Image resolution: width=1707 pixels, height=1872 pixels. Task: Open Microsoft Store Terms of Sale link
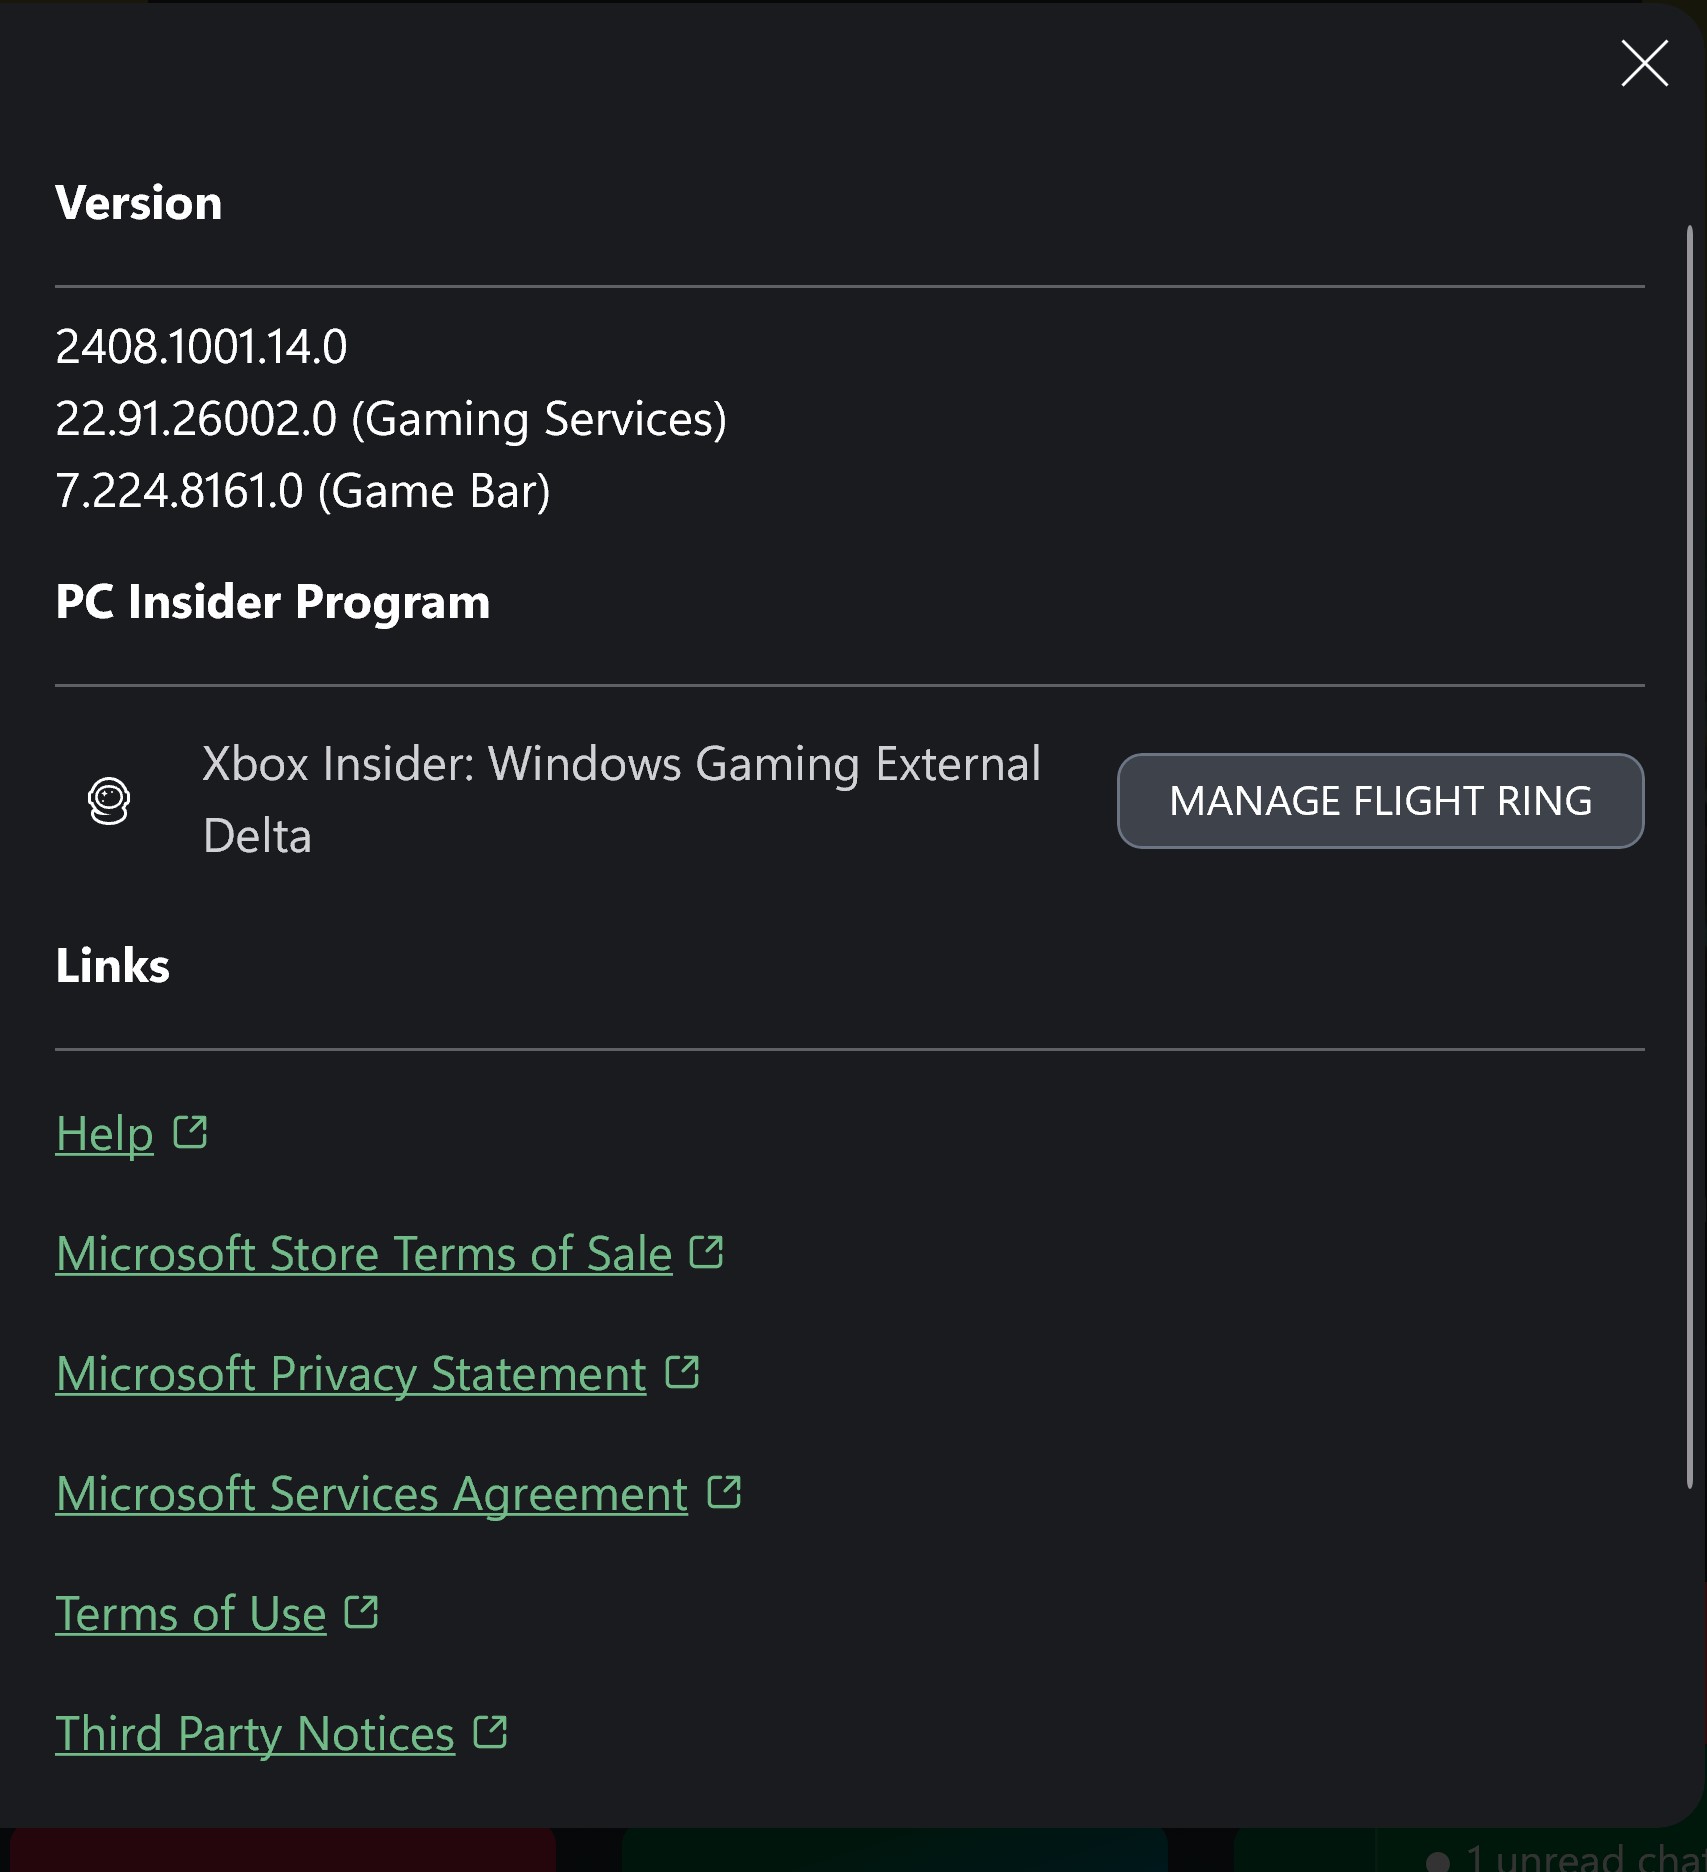point(364,1254)
